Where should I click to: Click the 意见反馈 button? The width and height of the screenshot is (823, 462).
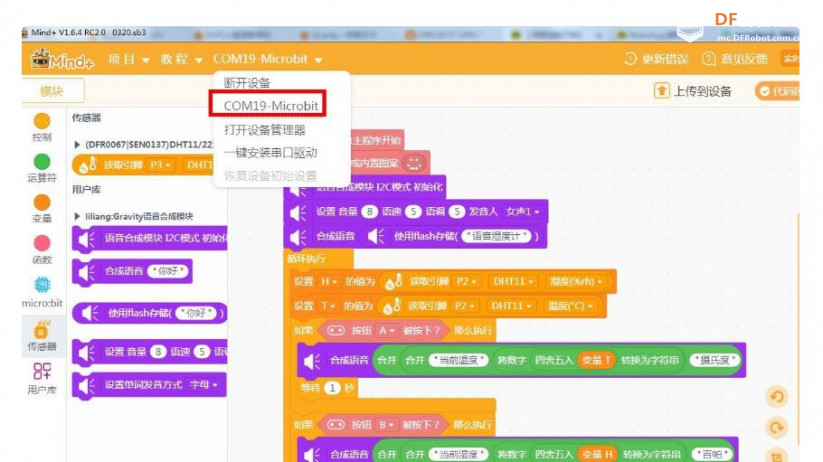(x=735, y=59)
